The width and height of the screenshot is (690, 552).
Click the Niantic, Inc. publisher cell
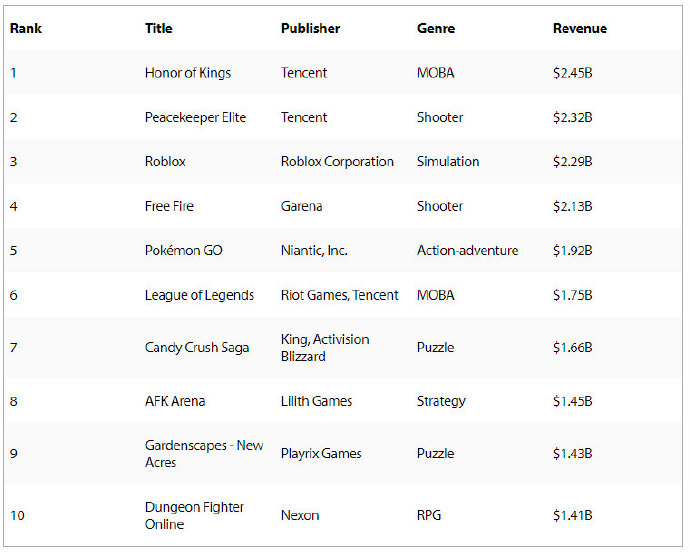pos(314,251)
